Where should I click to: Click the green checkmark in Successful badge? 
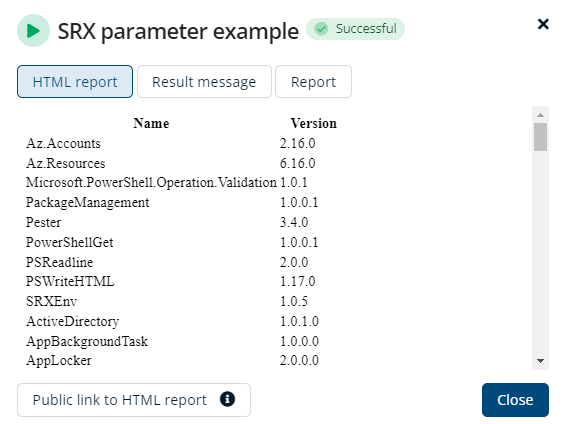pyautogui.click(x=321, y=29)
